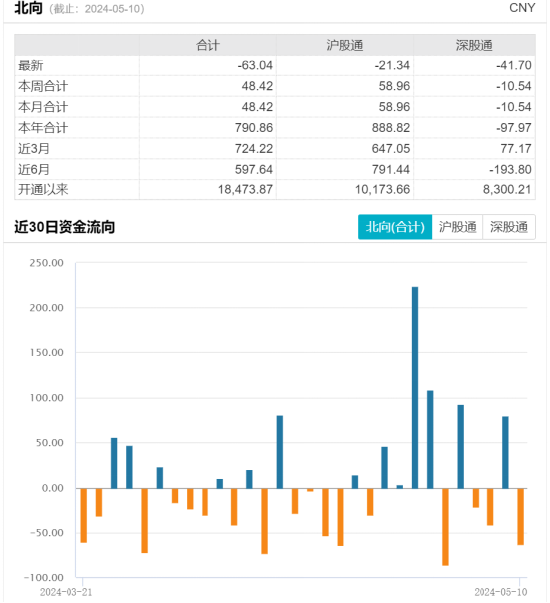550x603 pixels.
Task: Click the -41.70 value cell
Action: pos(514,65)
